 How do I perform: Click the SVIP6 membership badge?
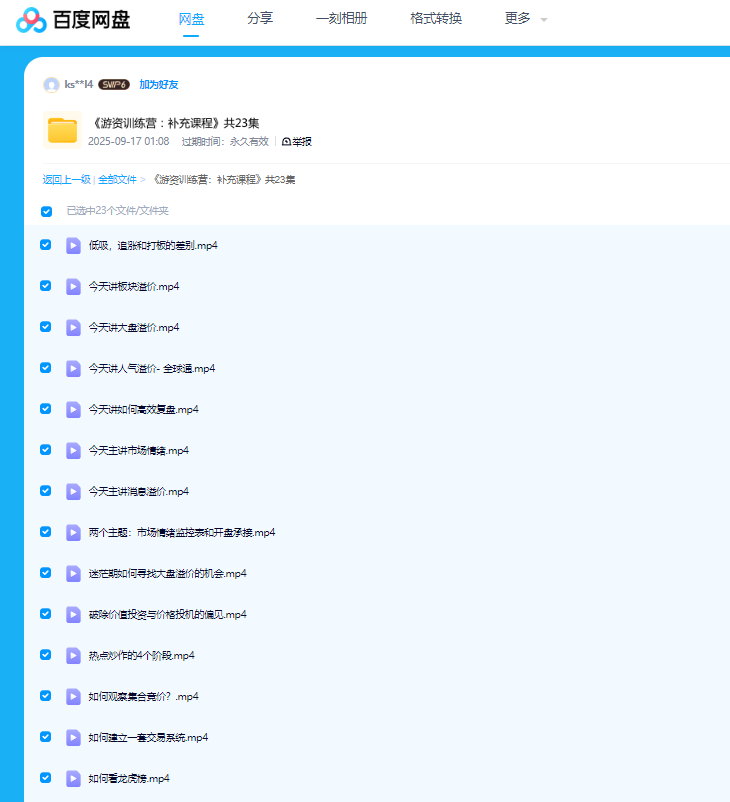[114, 85]
